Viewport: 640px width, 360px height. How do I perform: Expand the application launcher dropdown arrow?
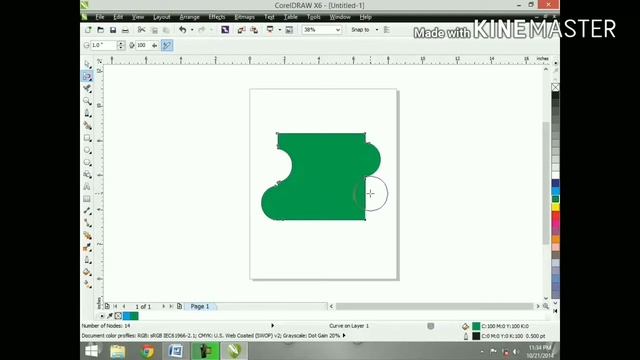(x=280, y=30)
